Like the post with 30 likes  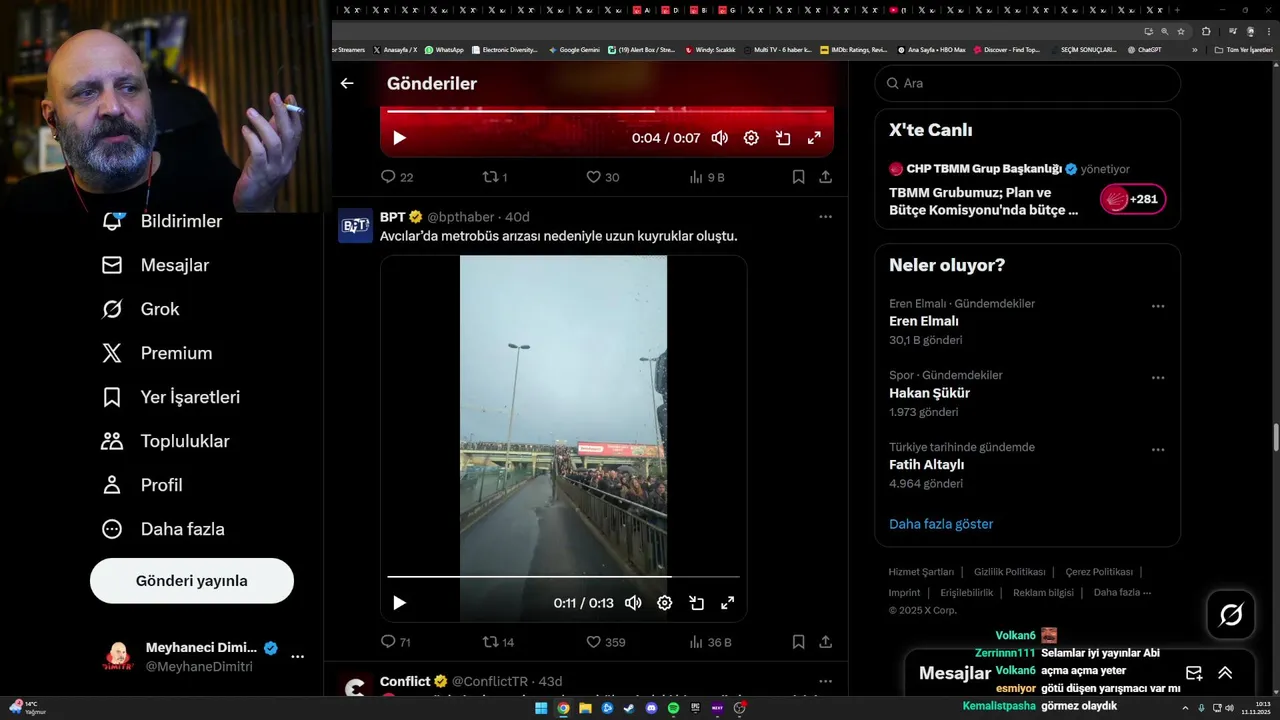coord(603,177)
